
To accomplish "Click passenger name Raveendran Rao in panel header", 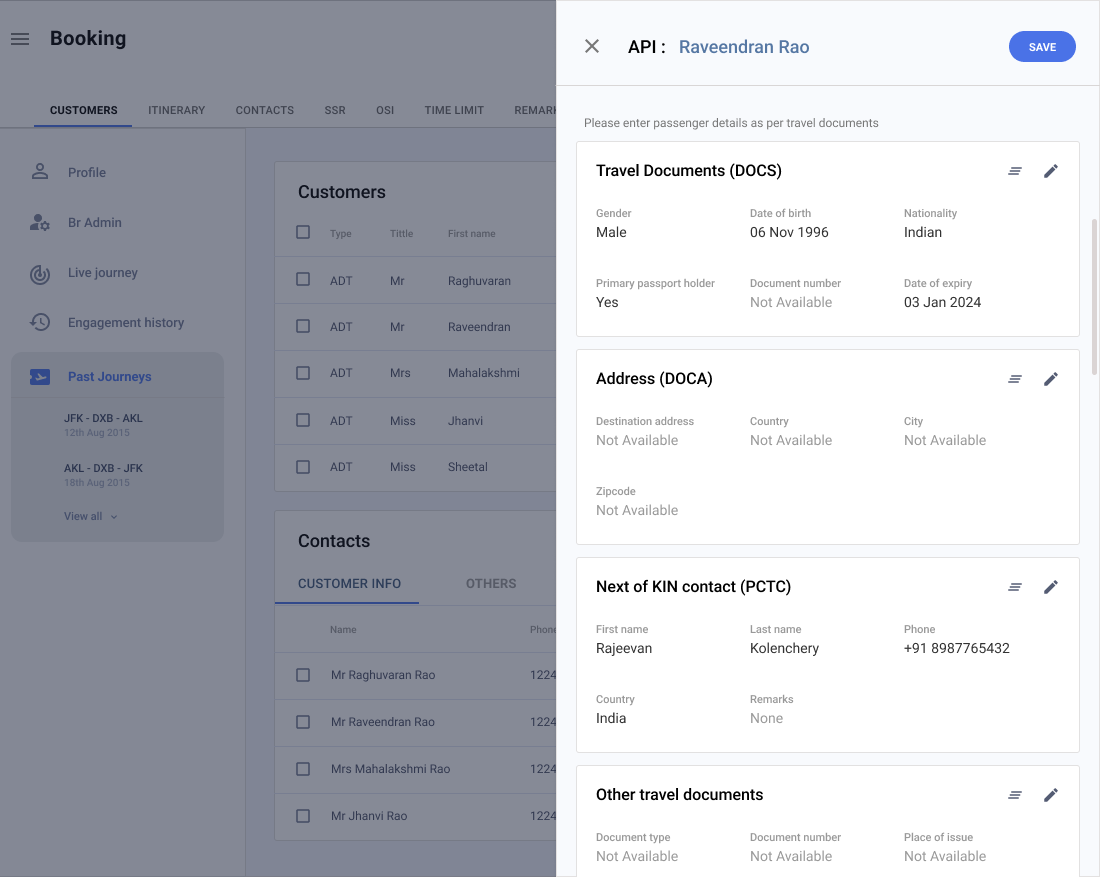I will [744, 47].
